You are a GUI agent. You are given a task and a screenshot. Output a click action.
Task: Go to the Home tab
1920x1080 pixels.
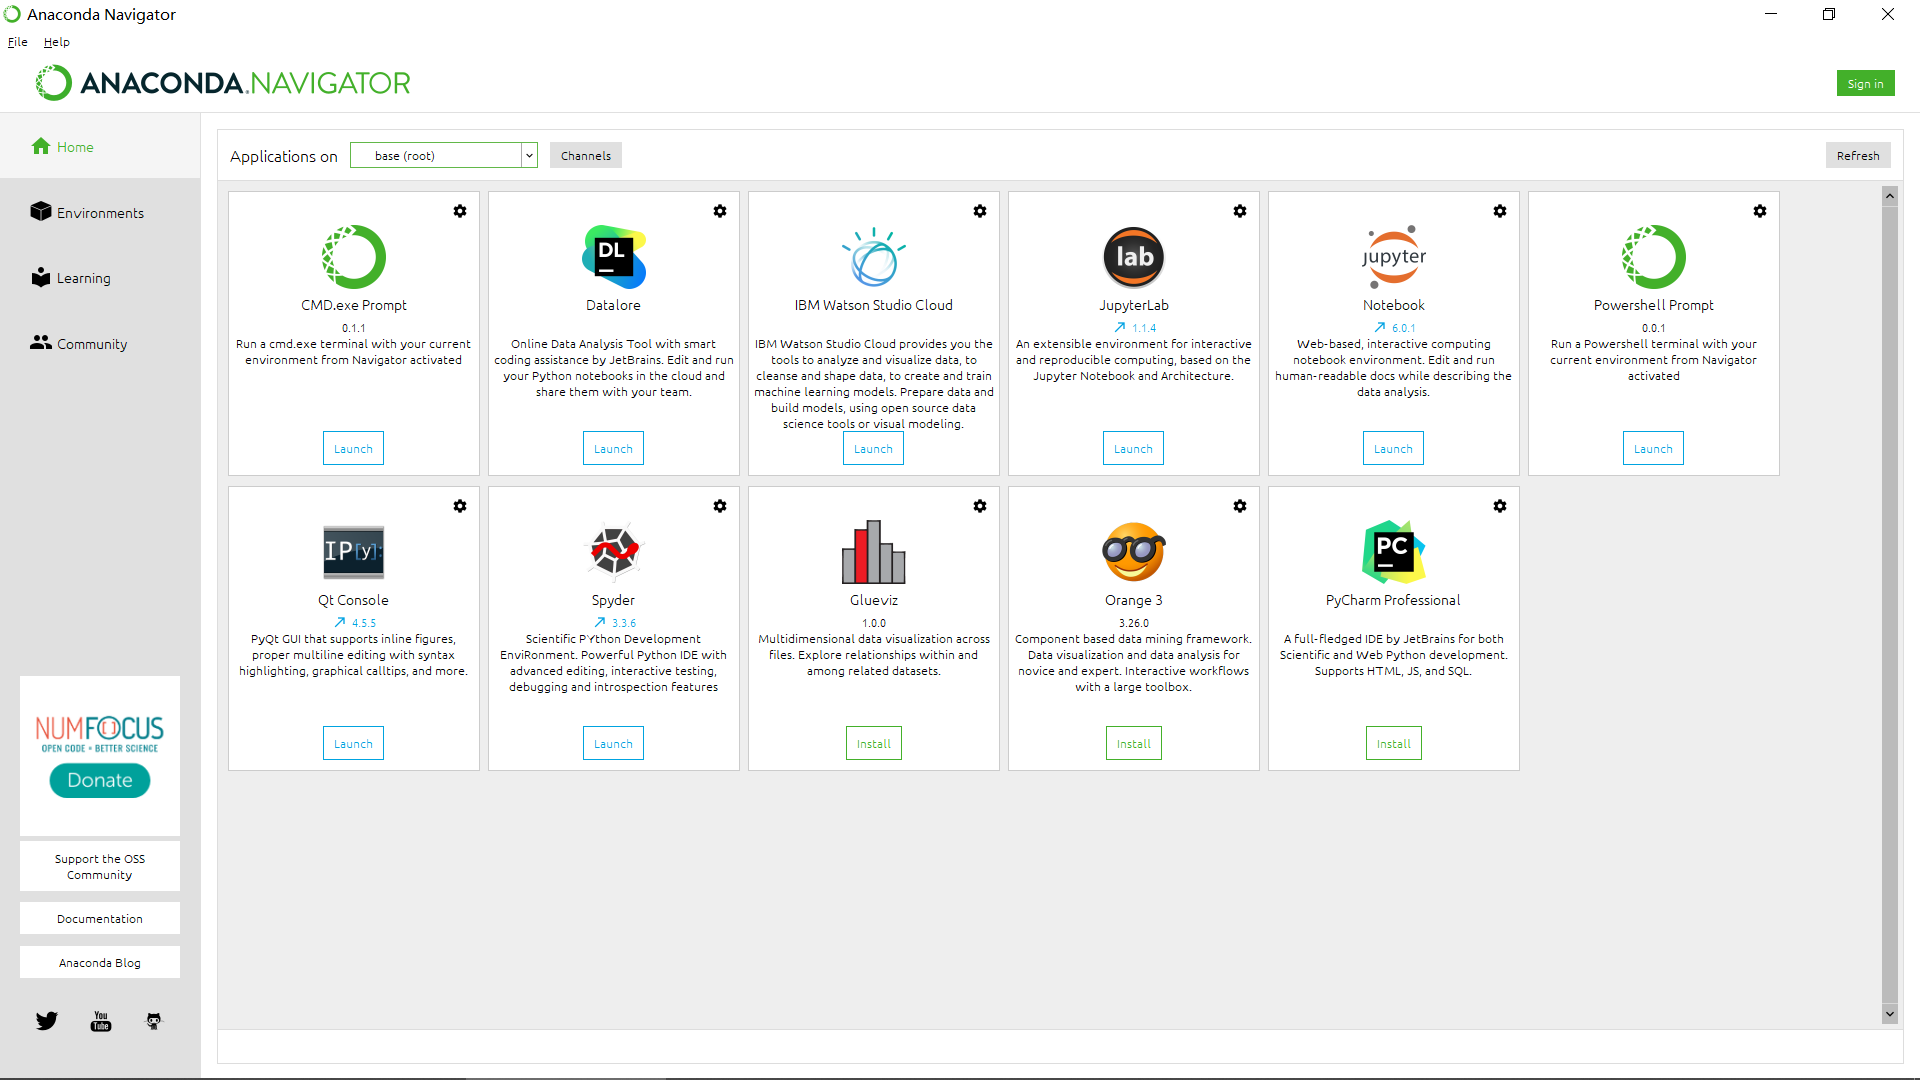click(100, 147)
